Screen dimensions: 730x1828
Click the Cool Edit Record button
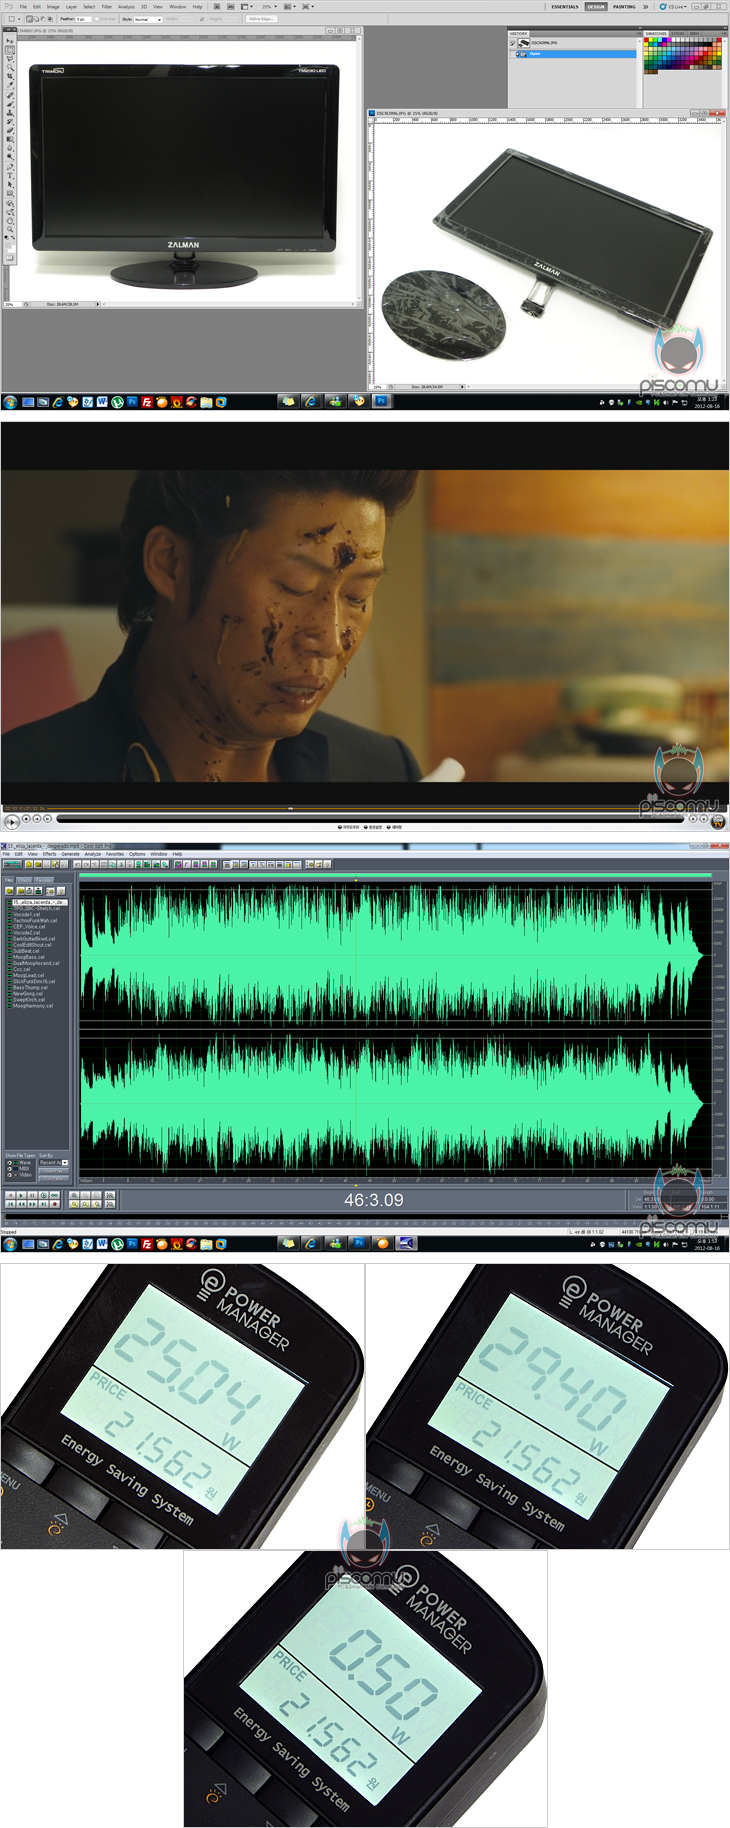click(55, 1204)
